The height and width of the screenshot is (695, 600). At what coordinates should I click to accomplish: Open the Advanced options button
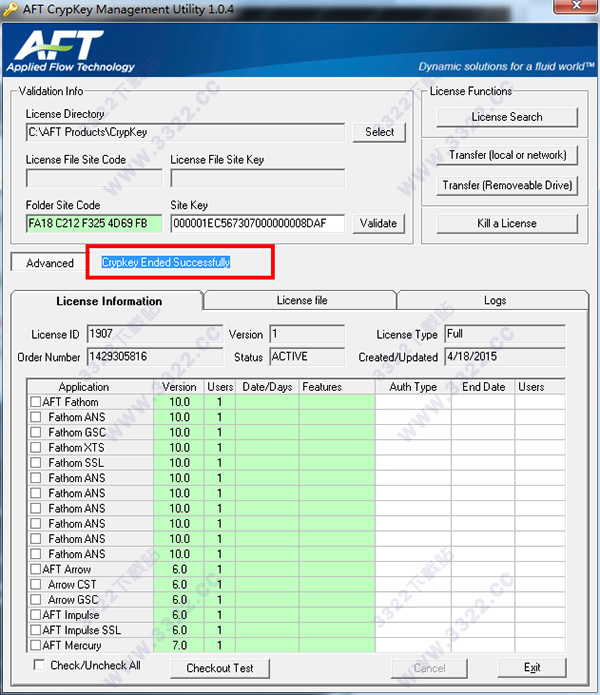coord(49,263)
